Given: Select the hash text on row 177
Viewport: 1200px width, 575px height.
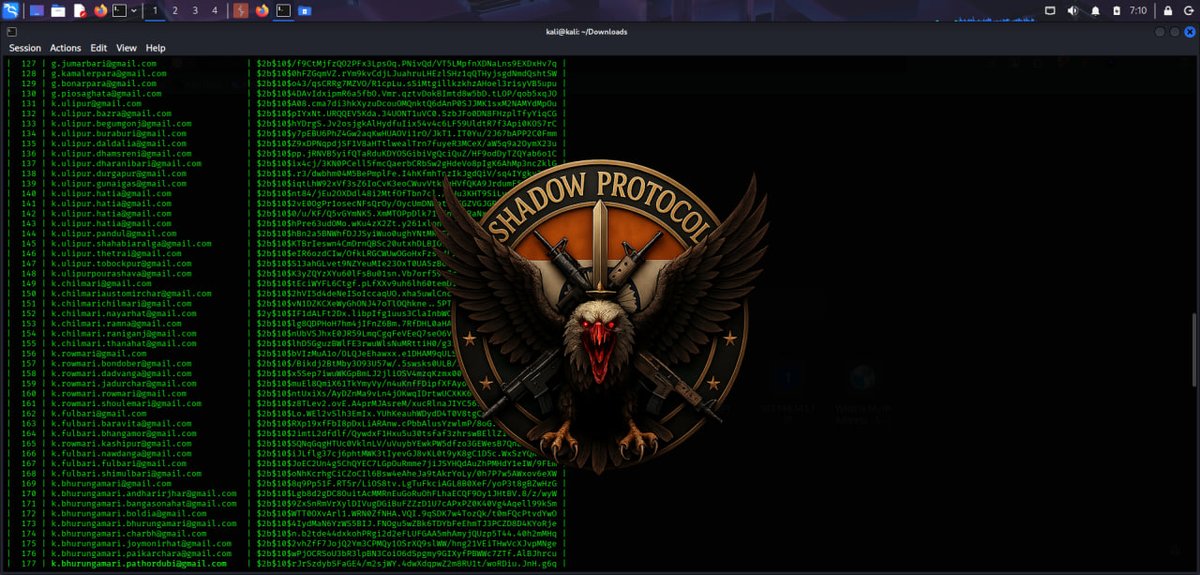Looking at the screenshot, I should [x=407, y=563].
